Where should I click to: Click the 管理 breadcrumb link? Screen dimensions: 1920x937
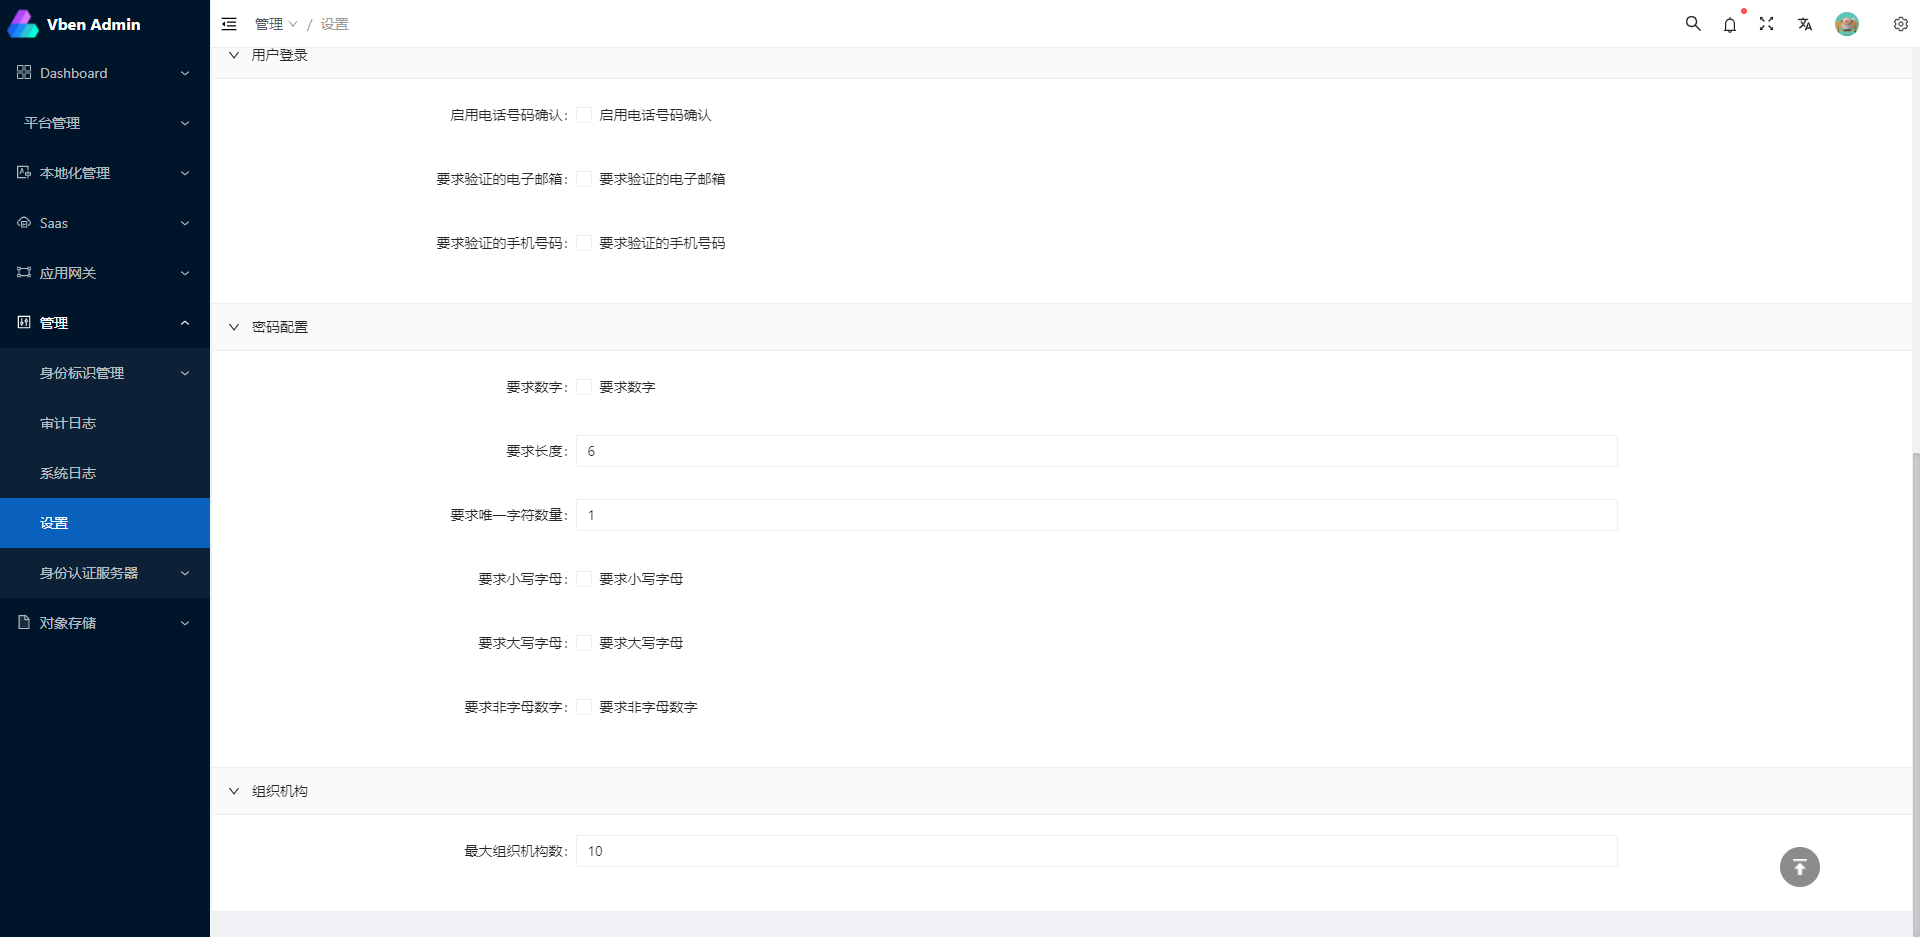(x=269, y=24)
